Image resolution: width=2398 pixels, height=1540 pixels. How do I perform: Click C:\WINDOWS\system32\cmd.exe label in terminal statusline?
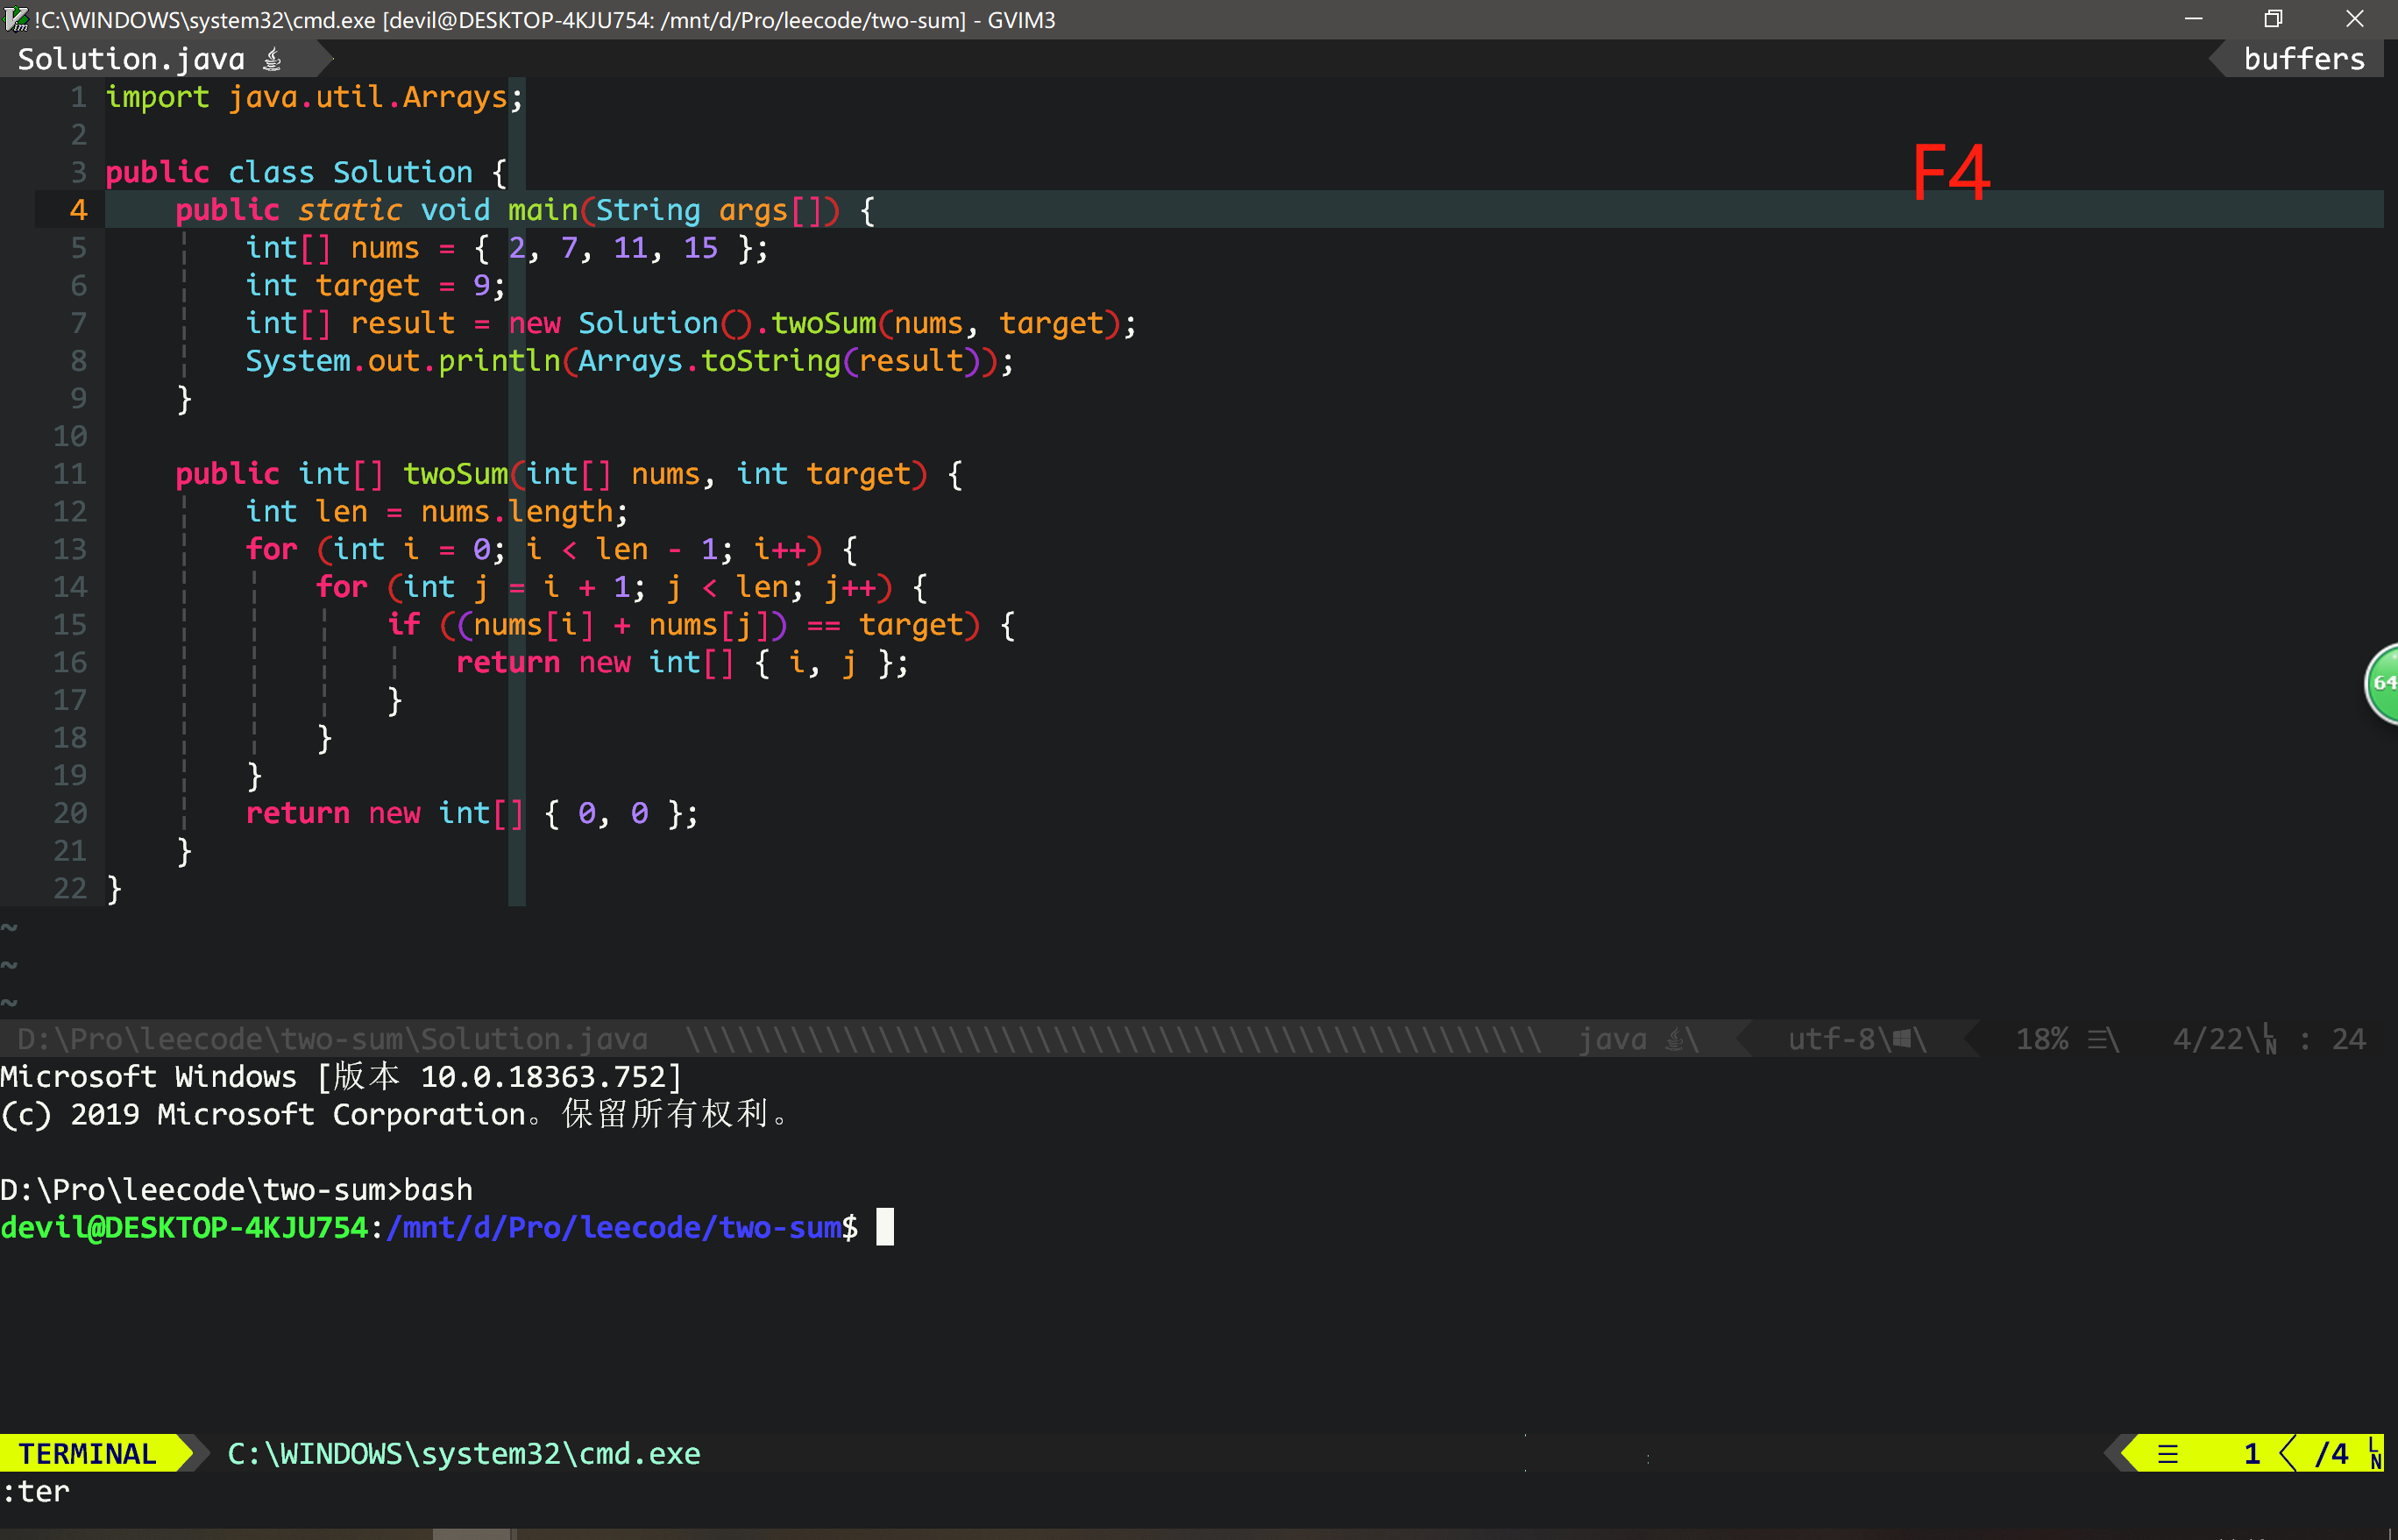coord(464,1454)
